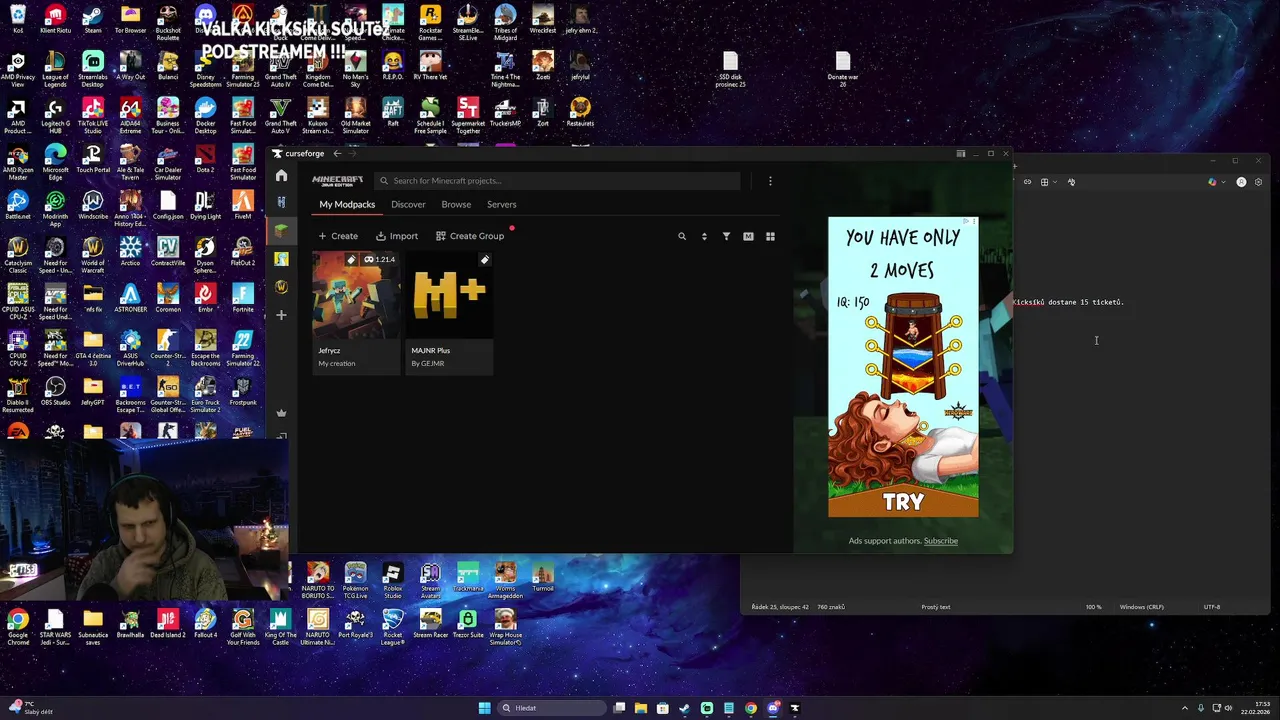
Task: Go back with the CurseForge arrow
Action: coord(337,153)
